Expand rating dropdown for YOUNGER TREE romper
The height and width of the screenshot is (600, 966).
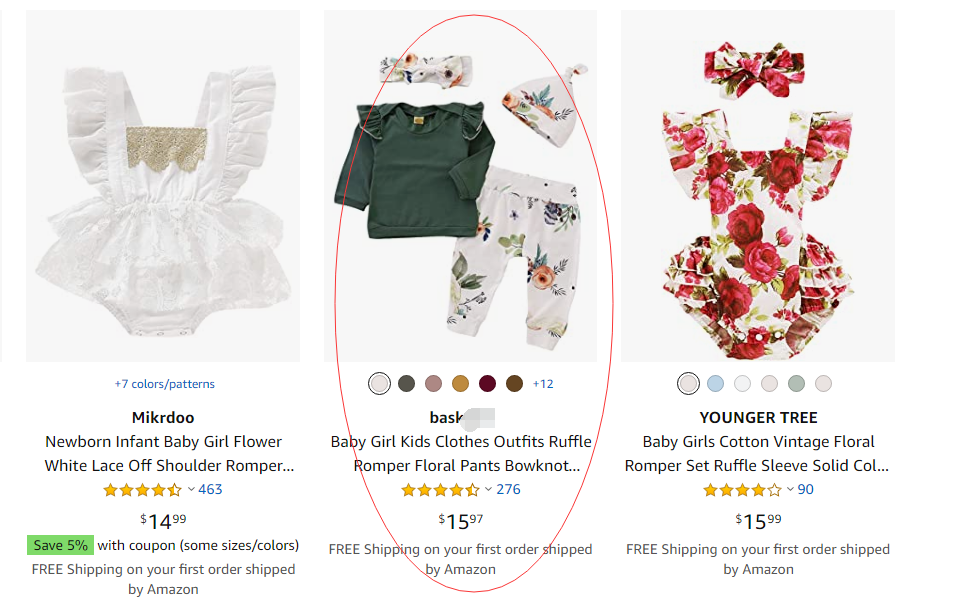tap(790, 489)
